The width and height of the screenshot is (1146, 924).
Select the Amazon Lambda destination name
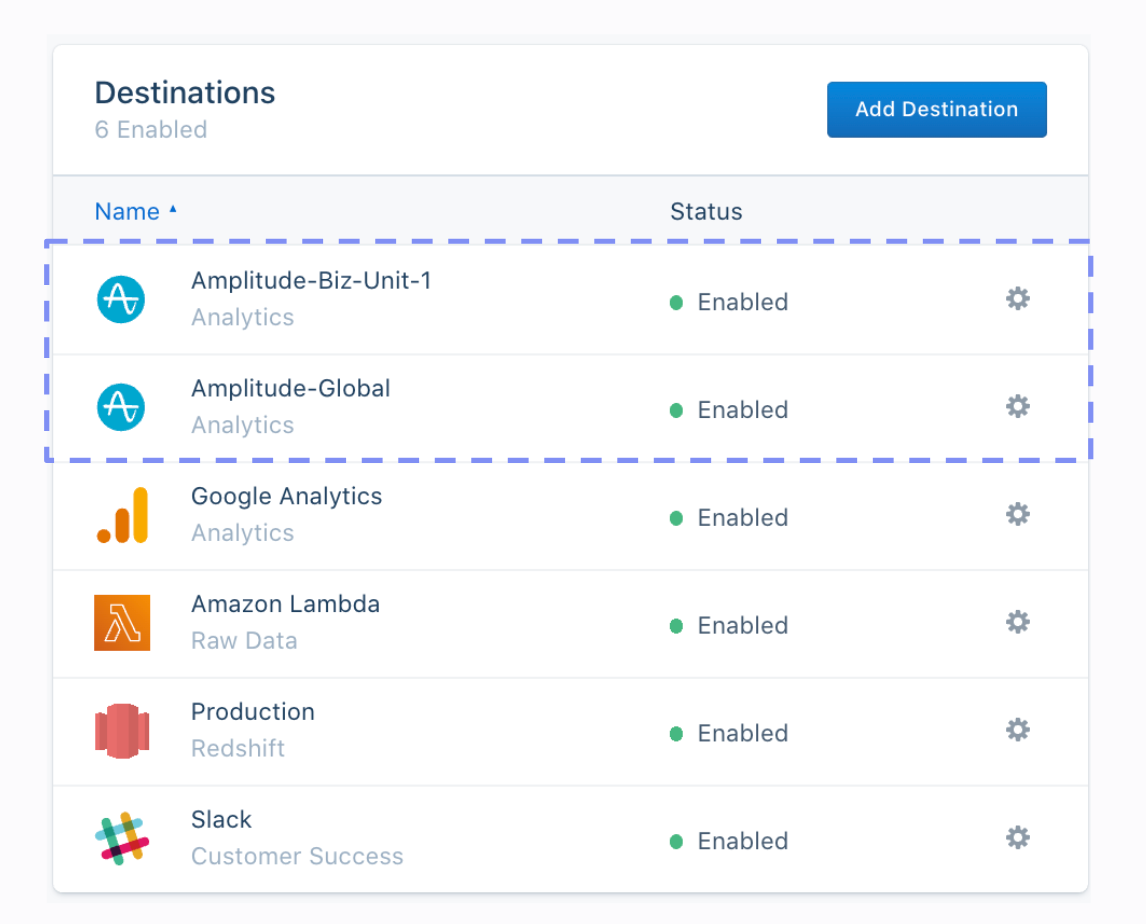[x=286, y=605]
